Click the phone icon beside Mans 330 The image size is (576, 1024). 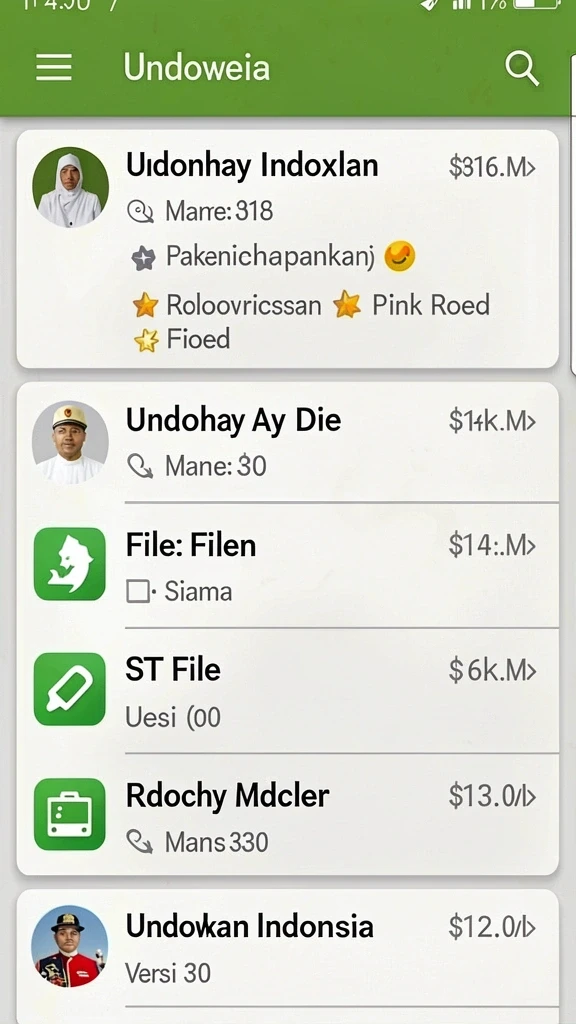tap(140, 842)
